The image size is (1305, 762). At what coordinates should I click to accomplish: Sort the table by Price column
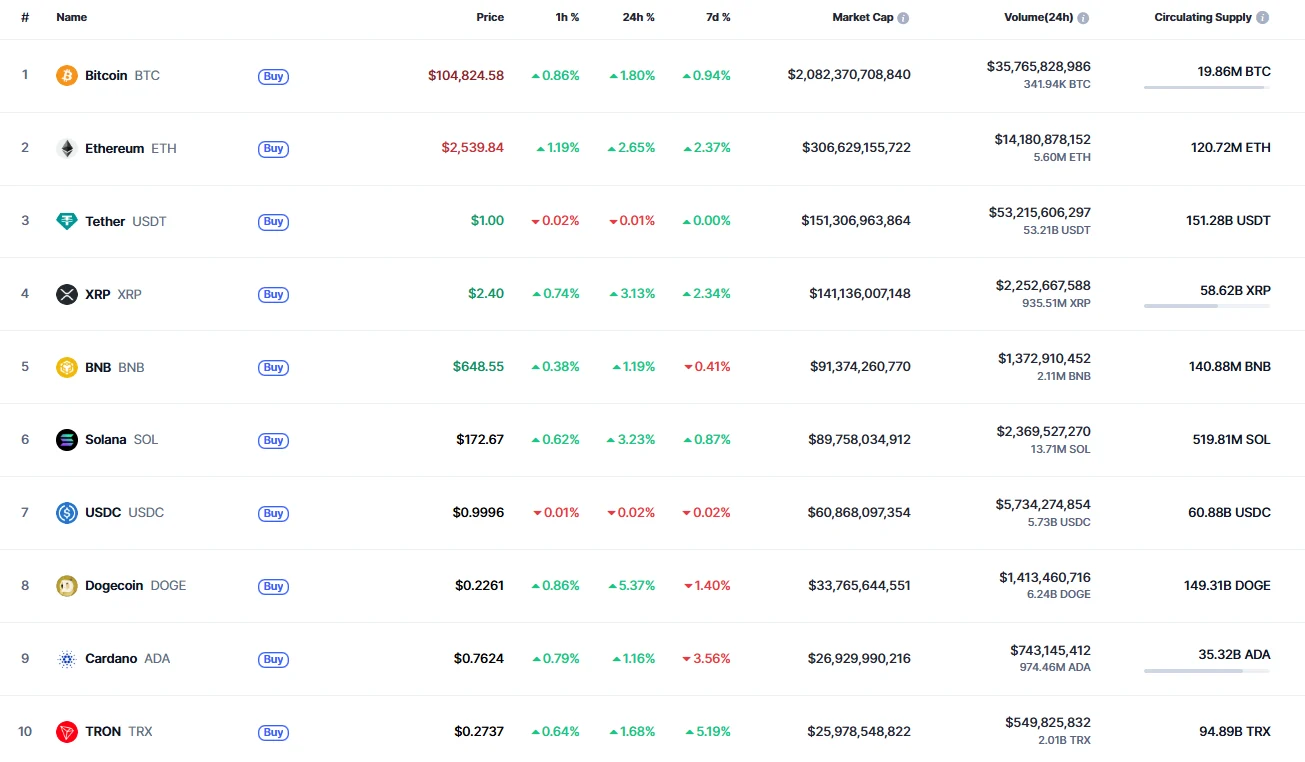[x=490, y=17]
